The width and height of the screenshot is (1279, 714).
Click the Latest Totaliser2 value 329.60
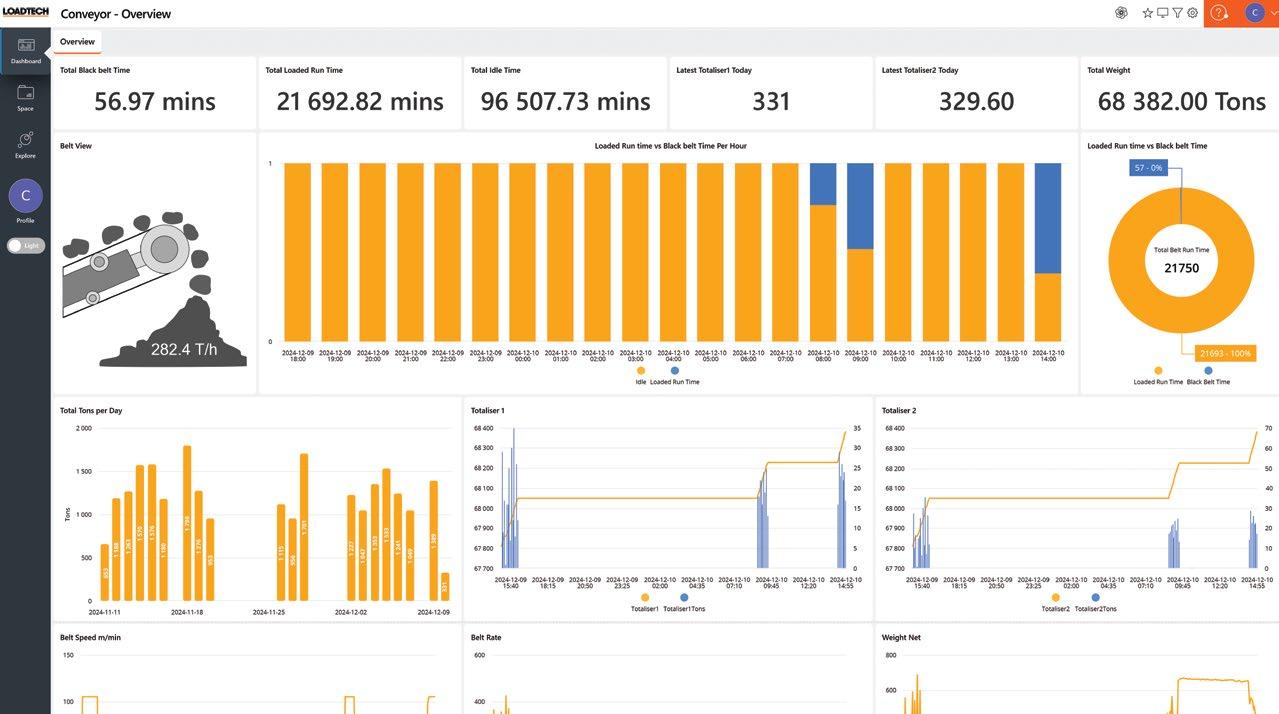pyautogui.click(x=976, y=101)
